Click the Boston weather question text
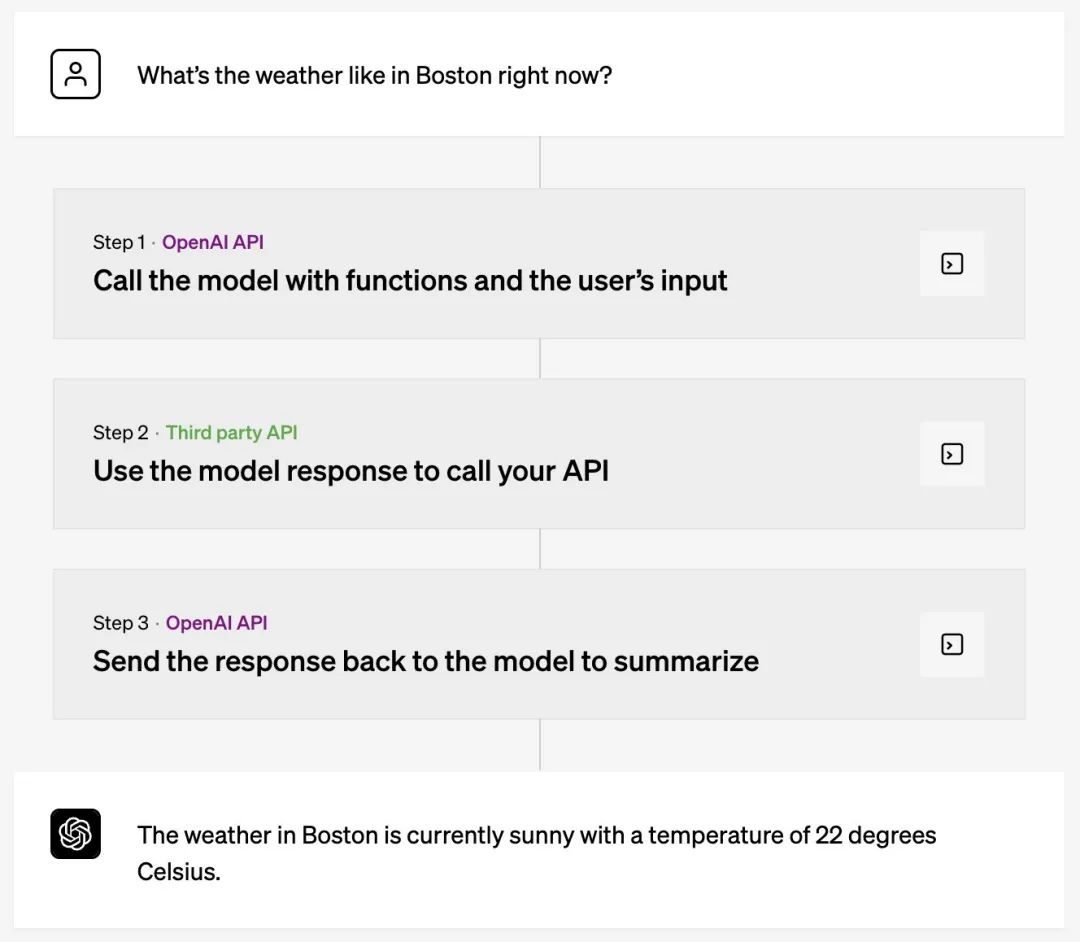The image size is (1080, 942). click(375, 75)
